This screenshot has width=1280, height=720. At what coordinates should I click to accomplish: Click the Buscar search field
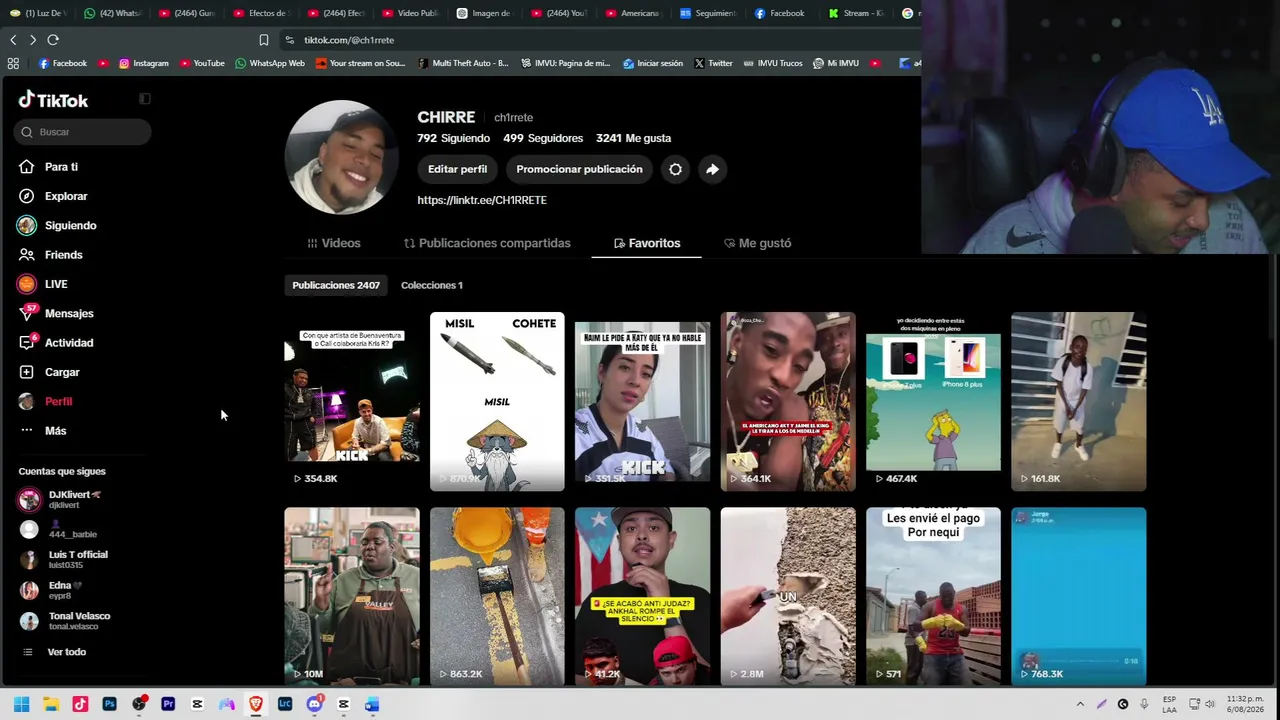[83, 132]
